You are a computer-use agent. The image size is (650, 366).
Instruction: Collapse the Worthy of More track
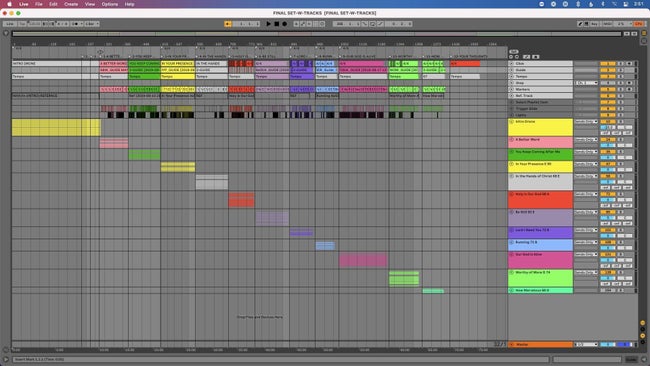tap(512, 273)
